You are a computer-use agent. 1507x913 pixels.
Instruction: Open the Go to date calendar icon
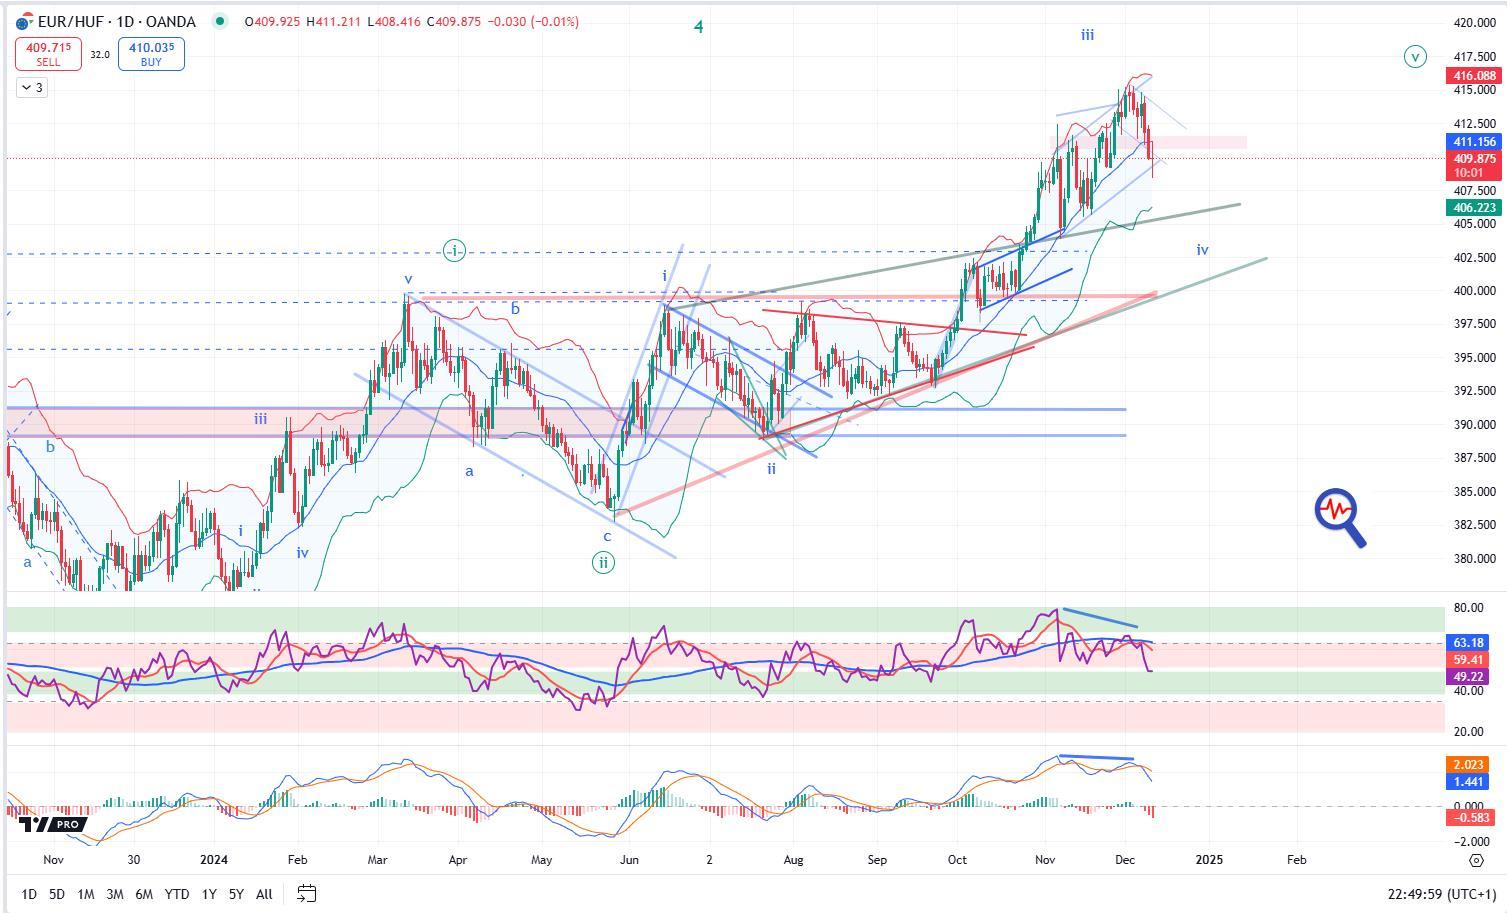pyautogui.click(x=307, y=893)
